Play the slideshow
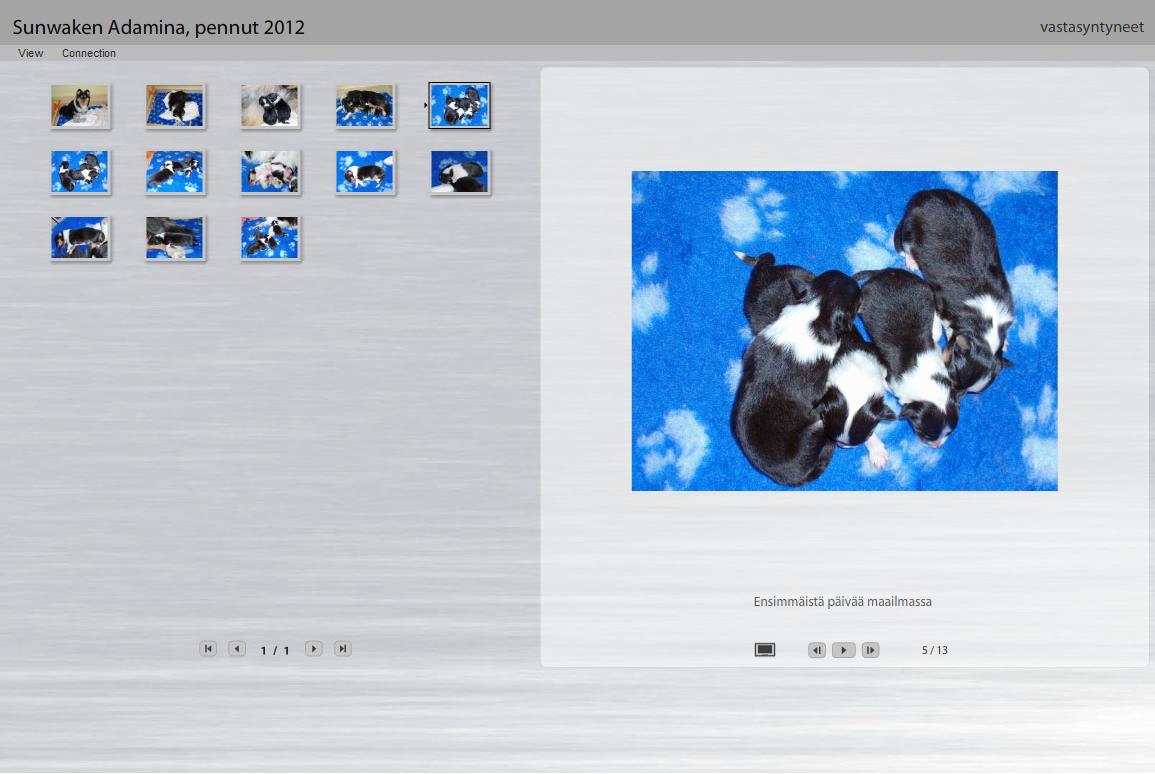 pos(843,650)
